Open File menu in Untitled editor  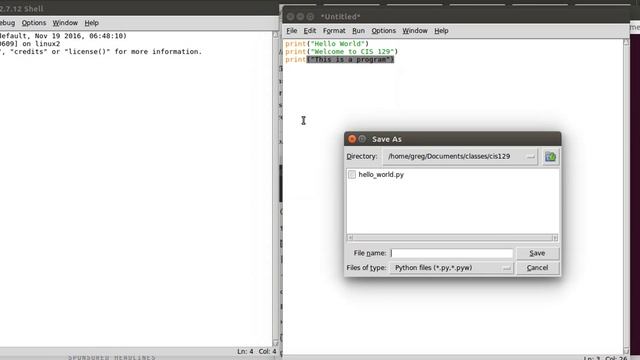click(x=291, y=31)
